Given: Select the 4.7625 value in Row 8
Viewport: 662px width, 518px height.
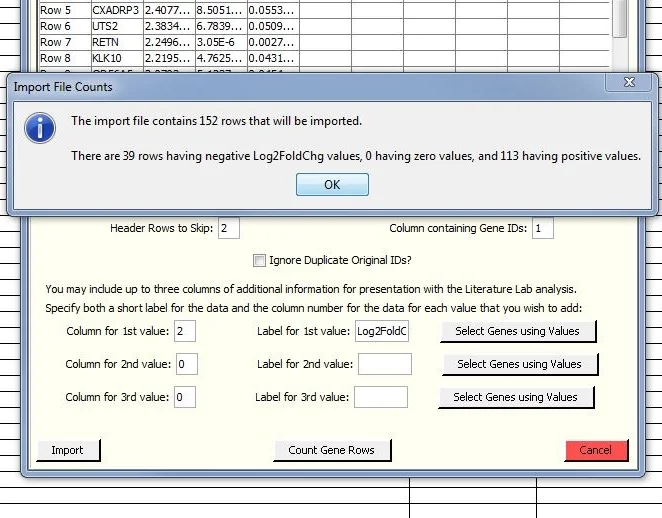Looking at the screenshot, I should [221, 58].
